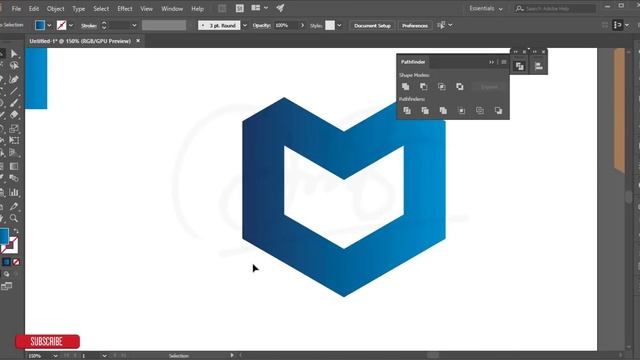Viewport: 640px width, 360px height.
Task: Select the Zoom tool
Action: tap(14, 218)
